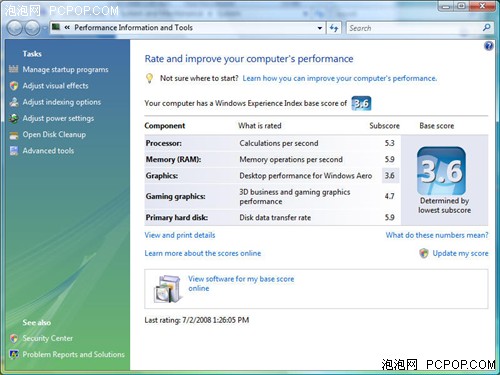Open Learn how you can improve performance link
500x375 pixels.
340,78
